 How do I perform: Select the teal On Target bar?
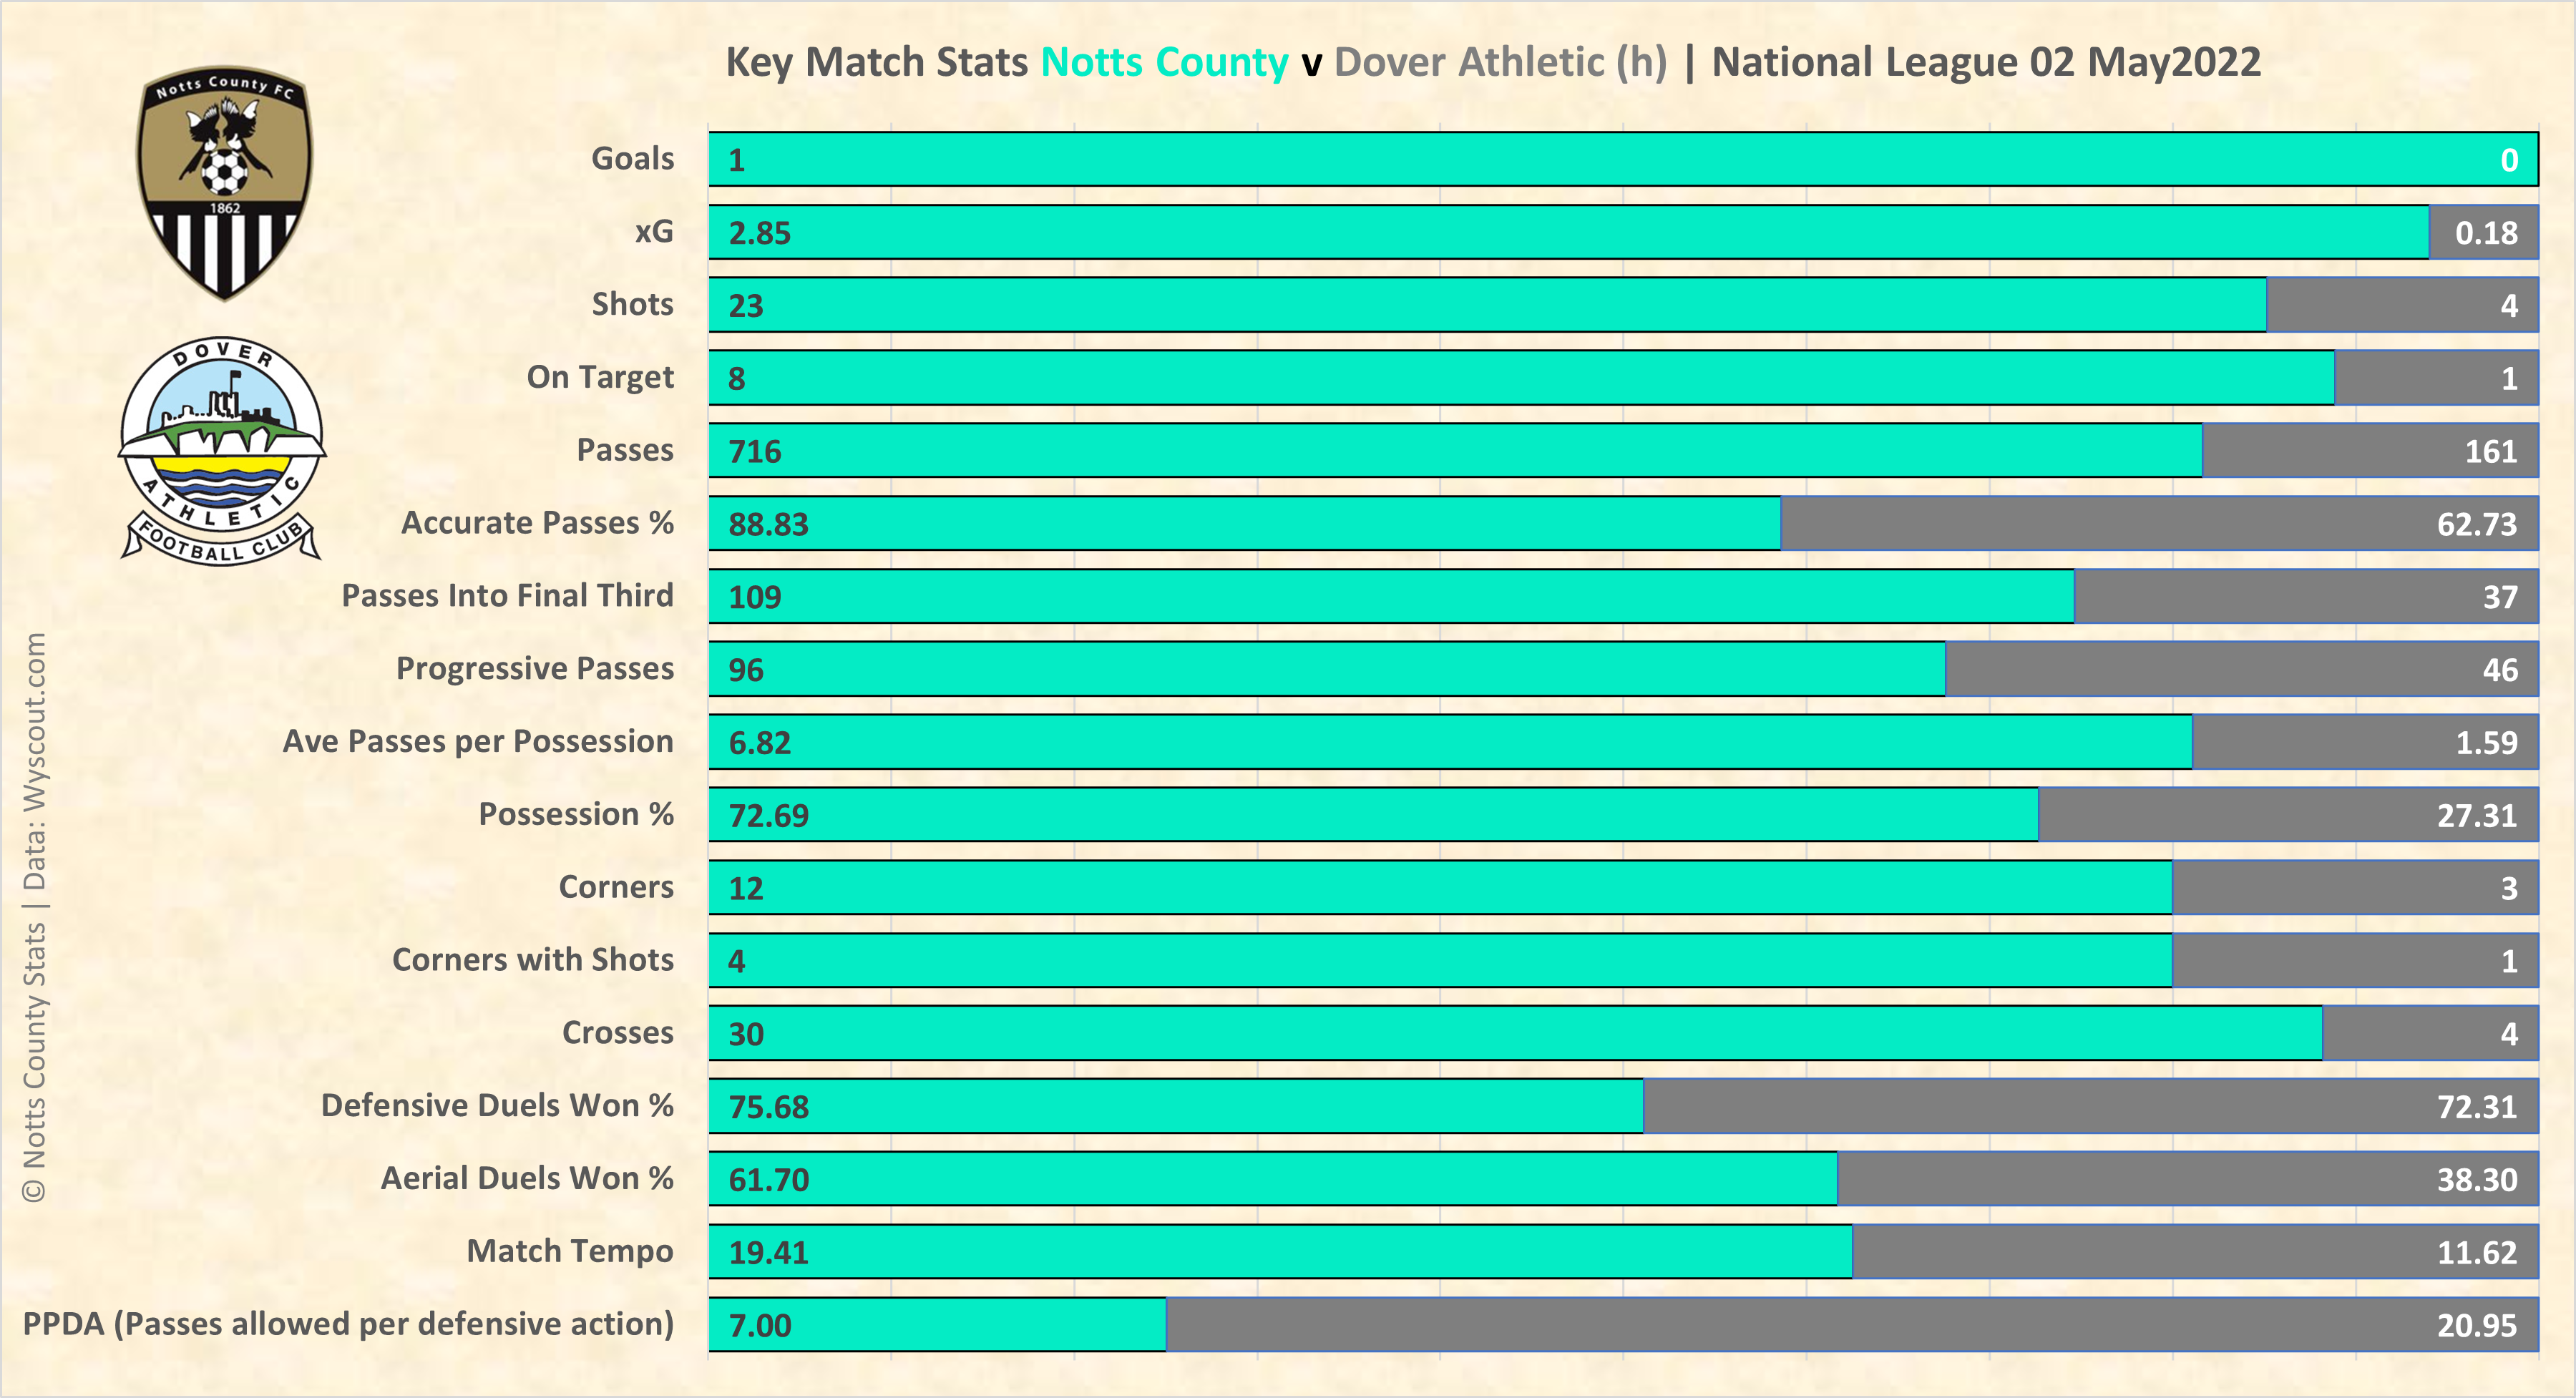1520,378
